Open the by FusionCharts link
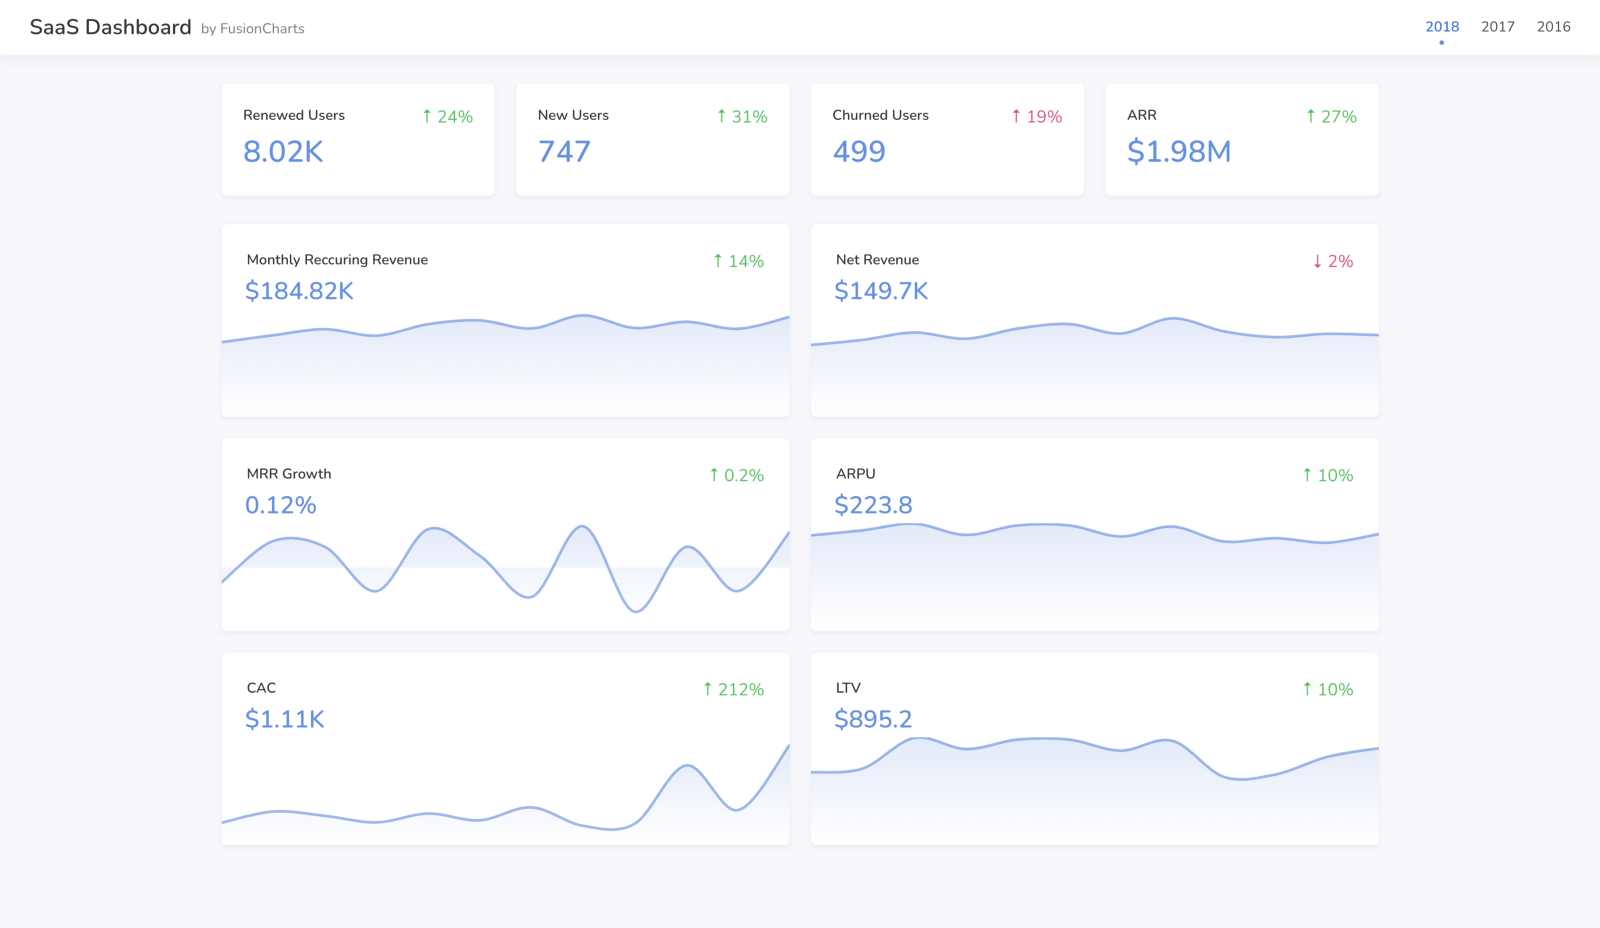 click(x=253, y=29)
